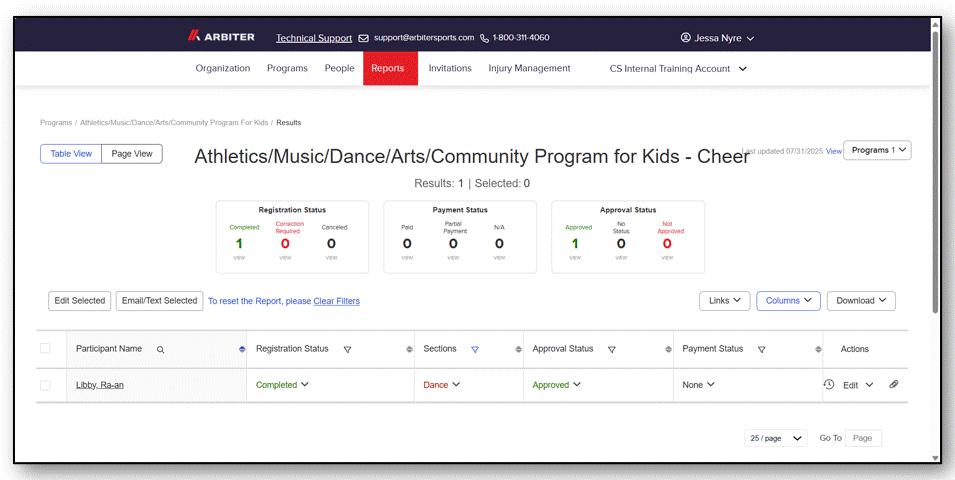The image size is (955, 480).
Task: Expand the Dance section dropdown
Action: pyautogui.click(x=442, y=385)
